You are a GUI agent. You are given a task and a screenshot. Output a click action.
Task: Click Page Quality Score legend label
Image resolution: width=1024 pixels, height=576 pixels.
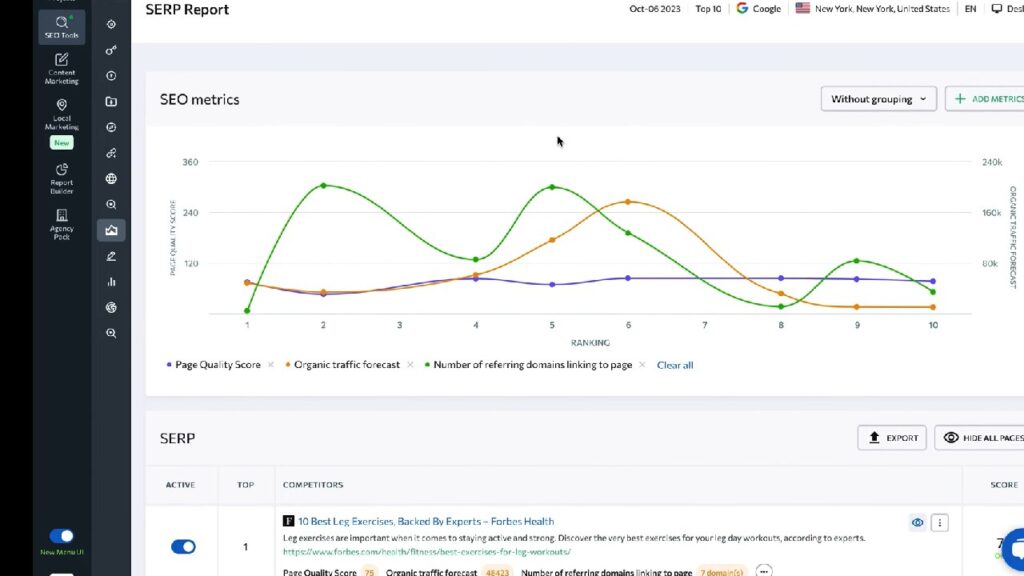pos(217,364)
